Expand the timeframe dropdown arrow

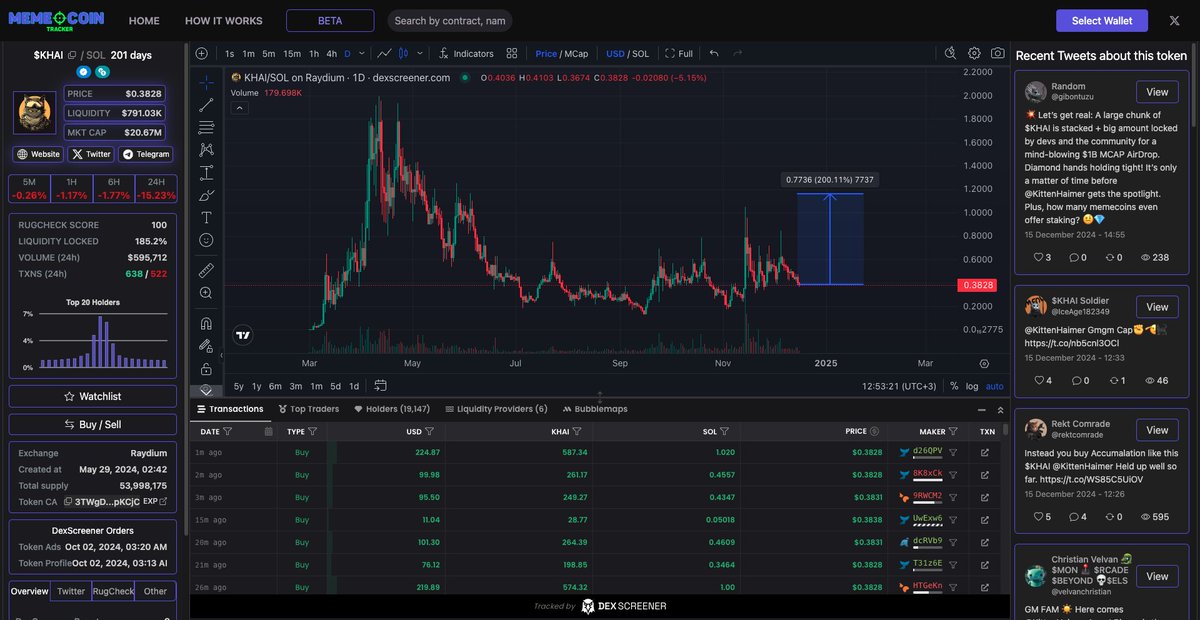[x=361, y=54]
